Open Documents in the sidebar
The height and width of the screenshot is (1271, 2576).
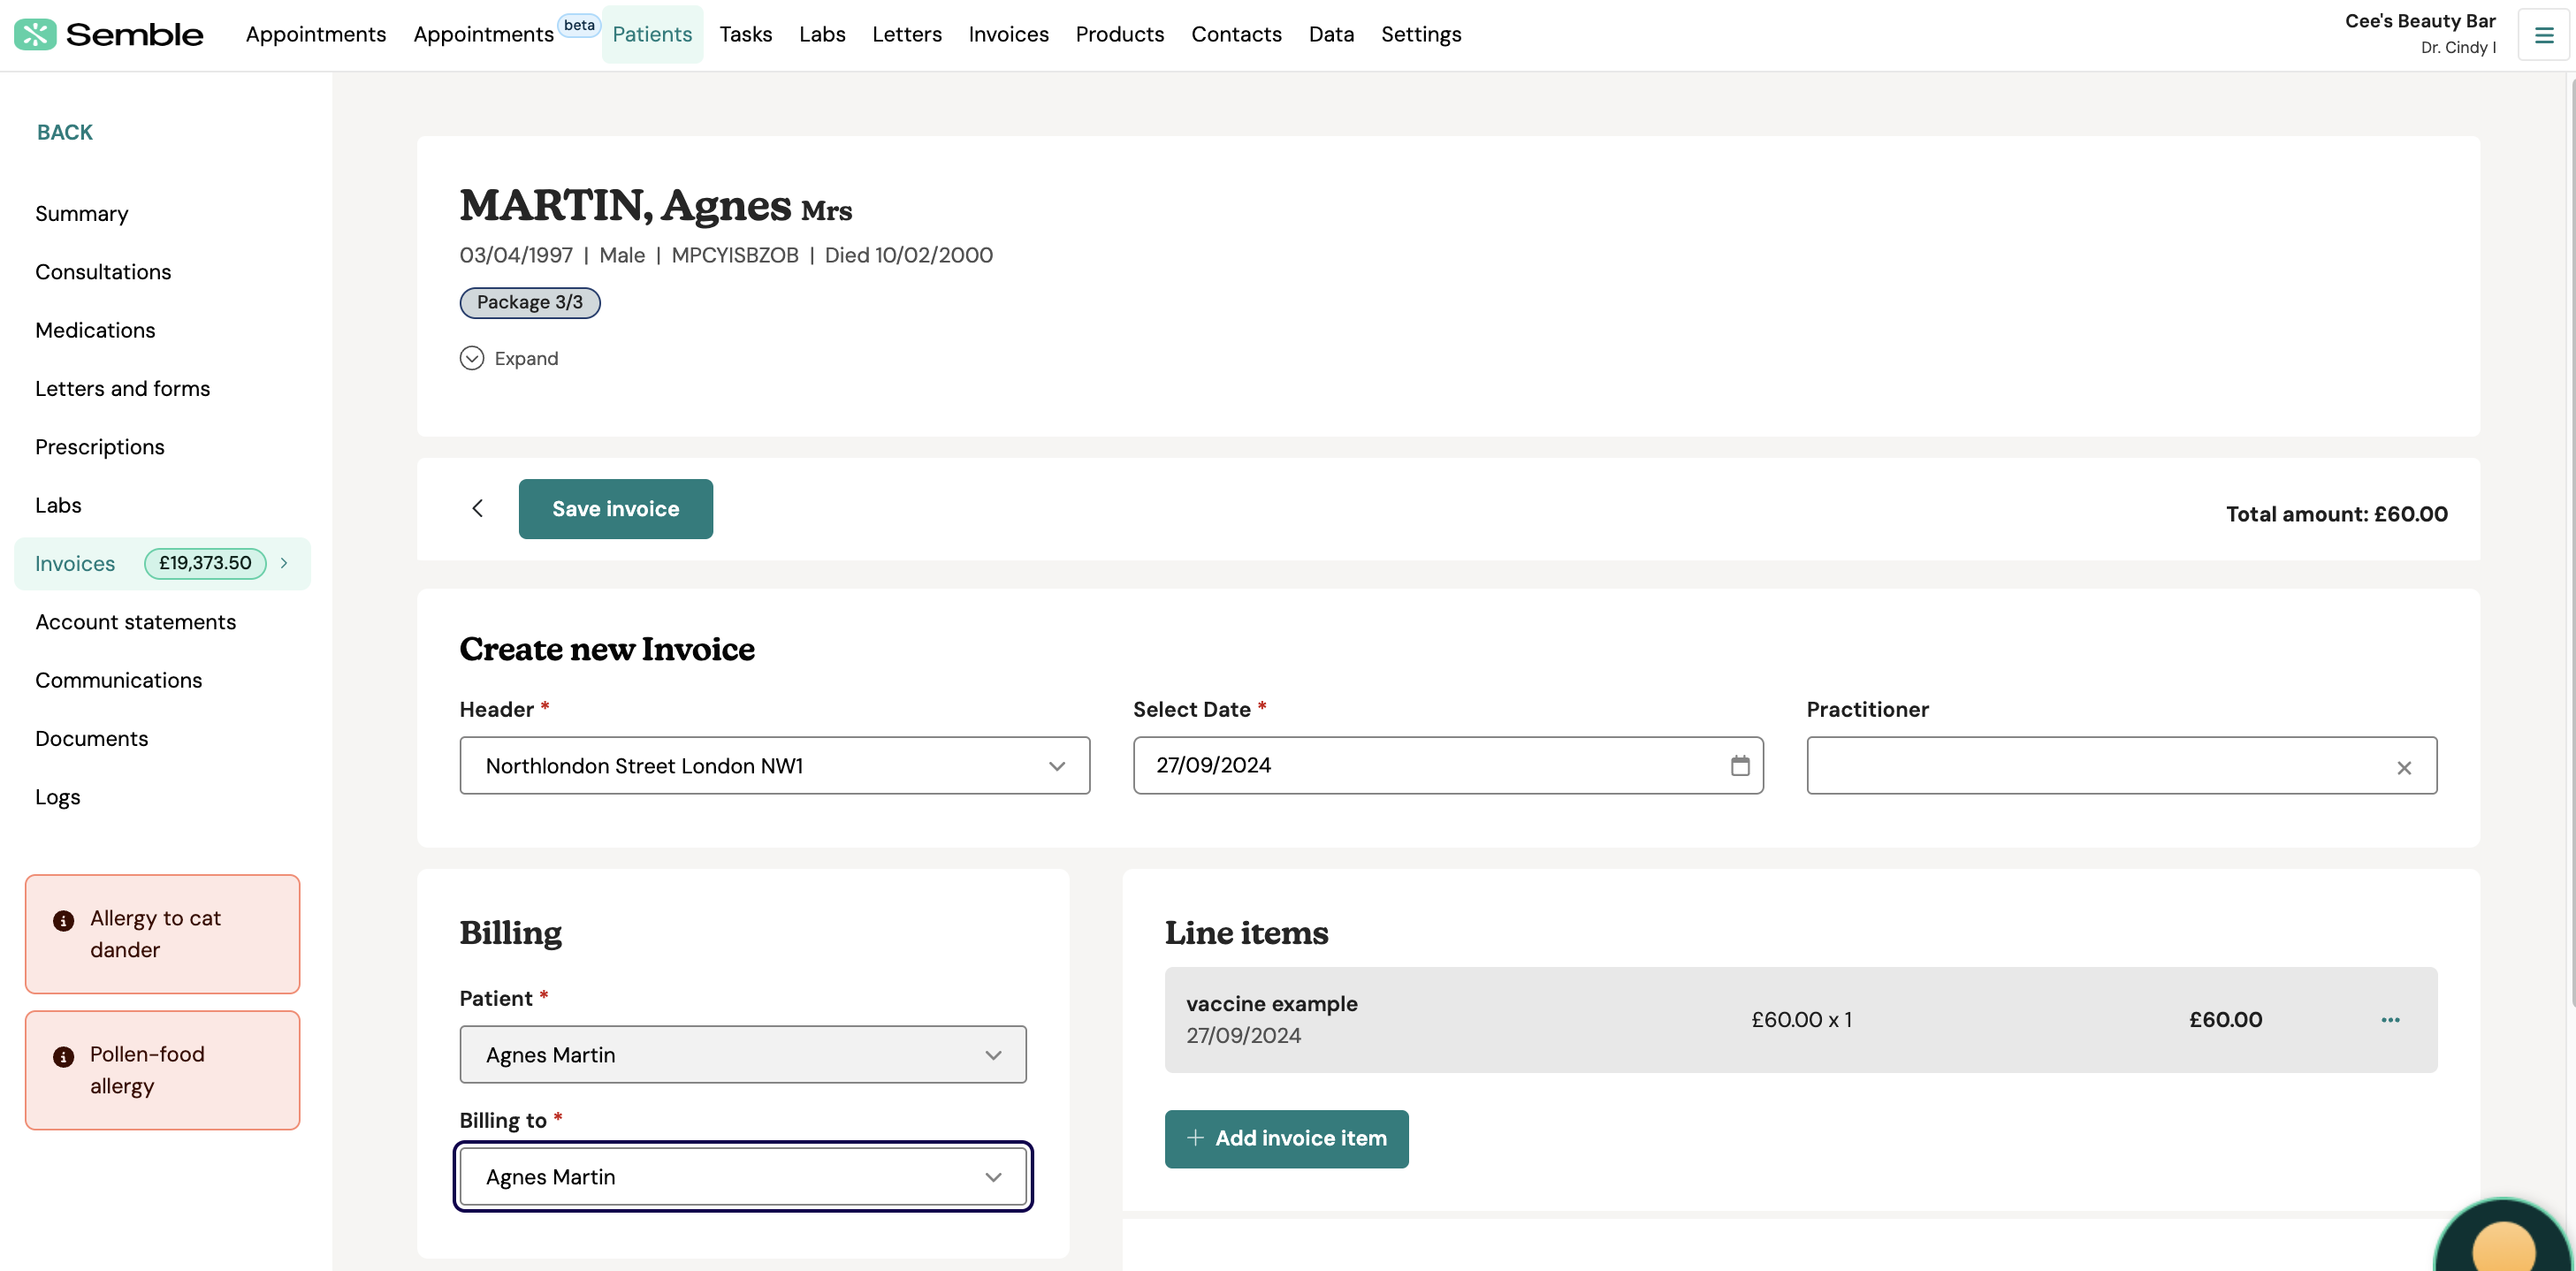point(91,738)
